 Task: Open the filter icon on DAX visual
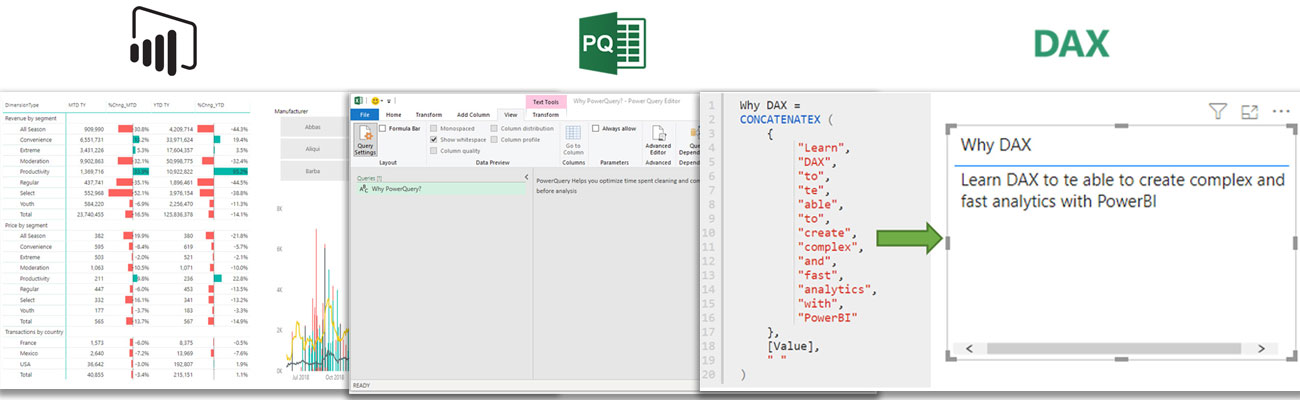tap(1217, 112)
